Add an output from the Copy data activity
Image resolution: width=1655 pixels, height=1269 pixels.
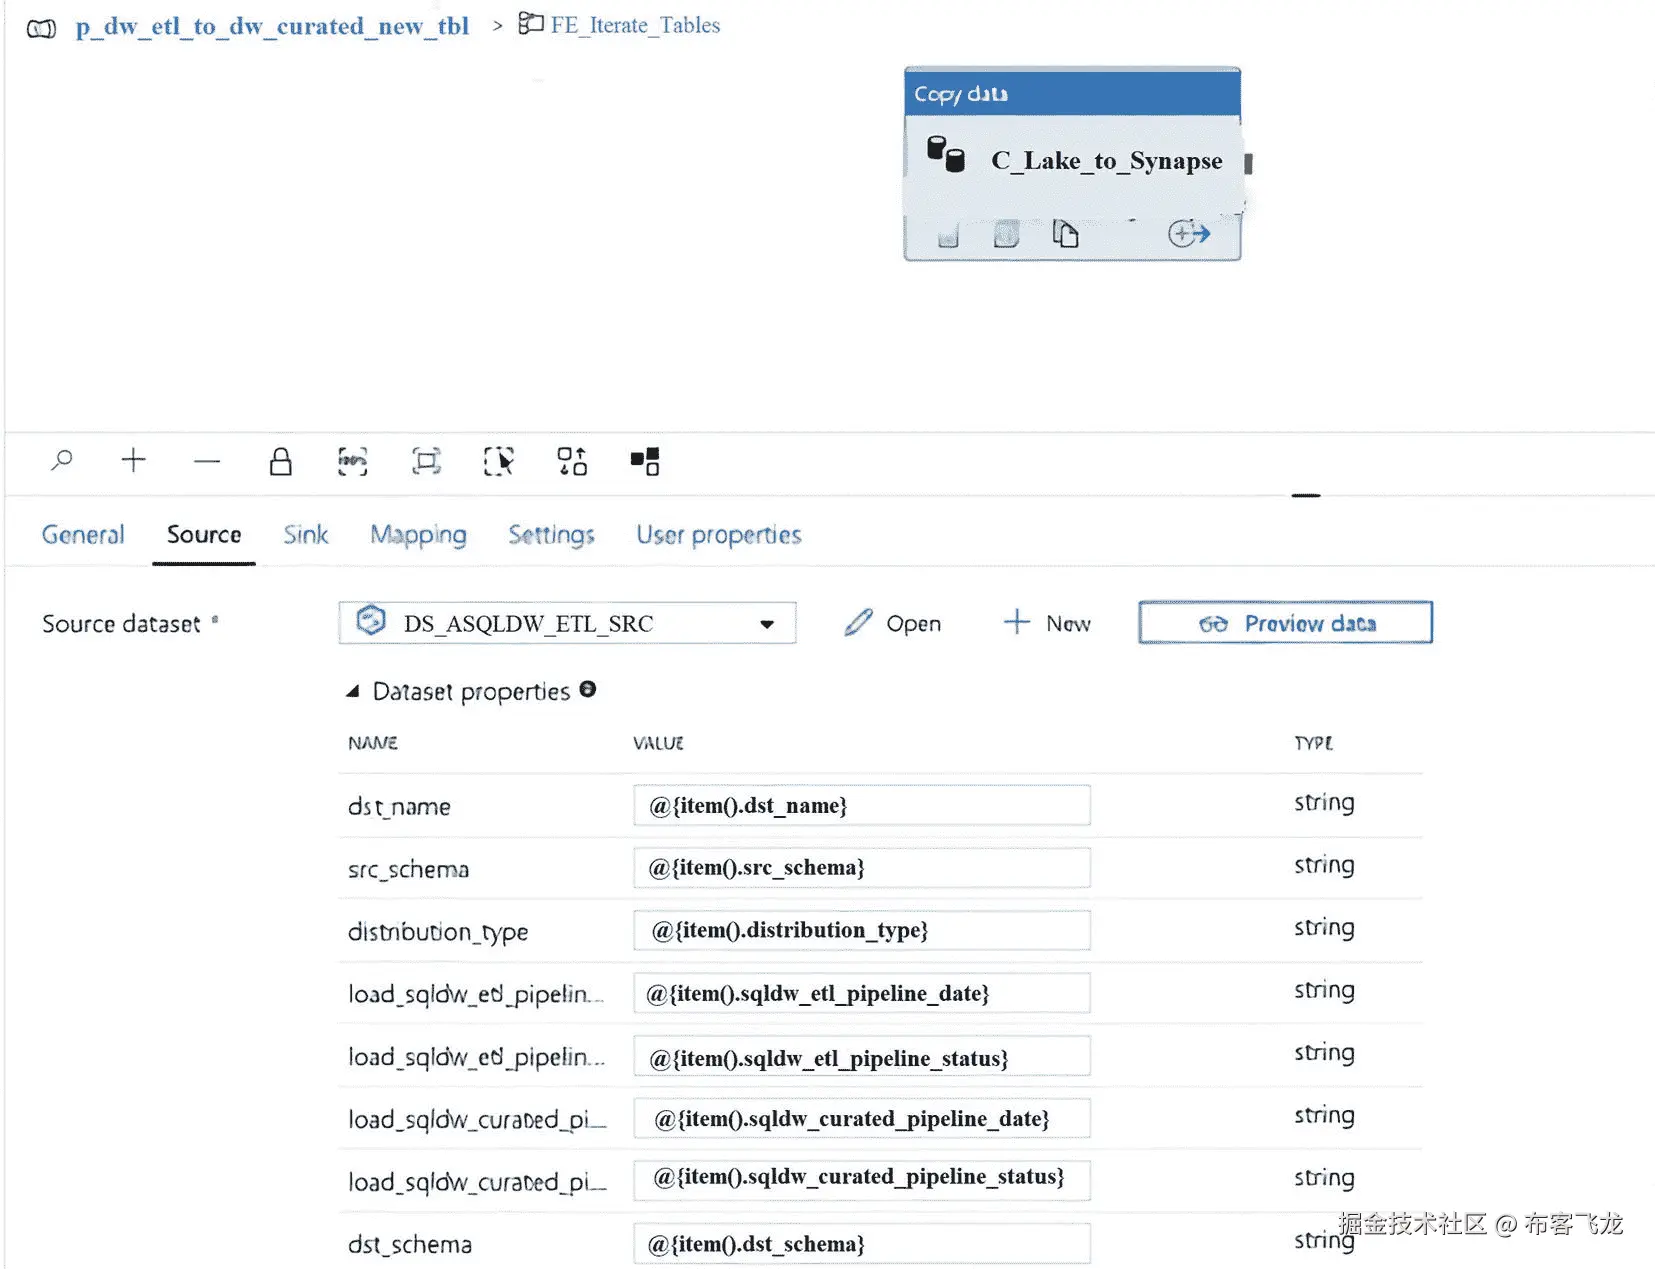click(x=1189, y=234)
